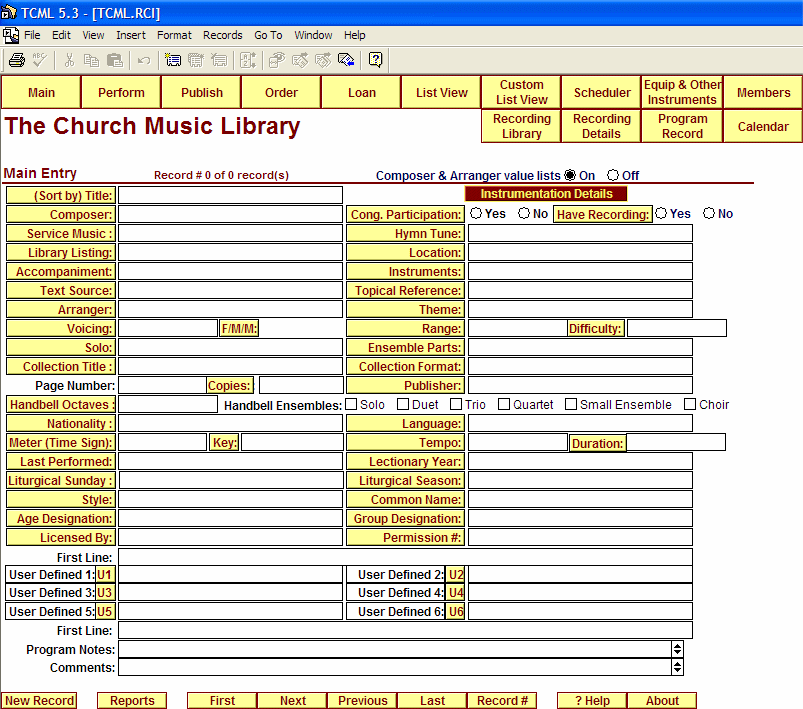The height and width of the screenshot is (709, 803).
Task: Click the New Record toolbar icon
Action: pos(173,60)
